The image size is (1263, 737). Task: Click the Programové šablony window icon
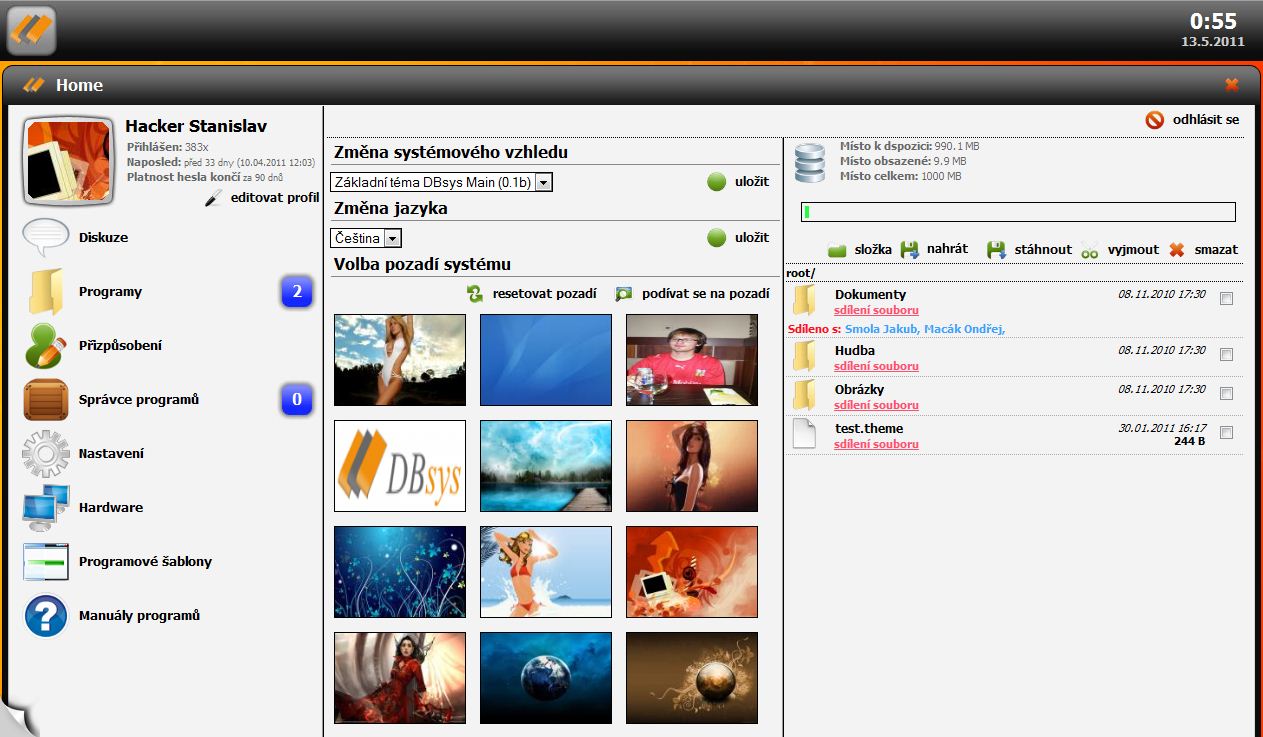click(46, 562)
